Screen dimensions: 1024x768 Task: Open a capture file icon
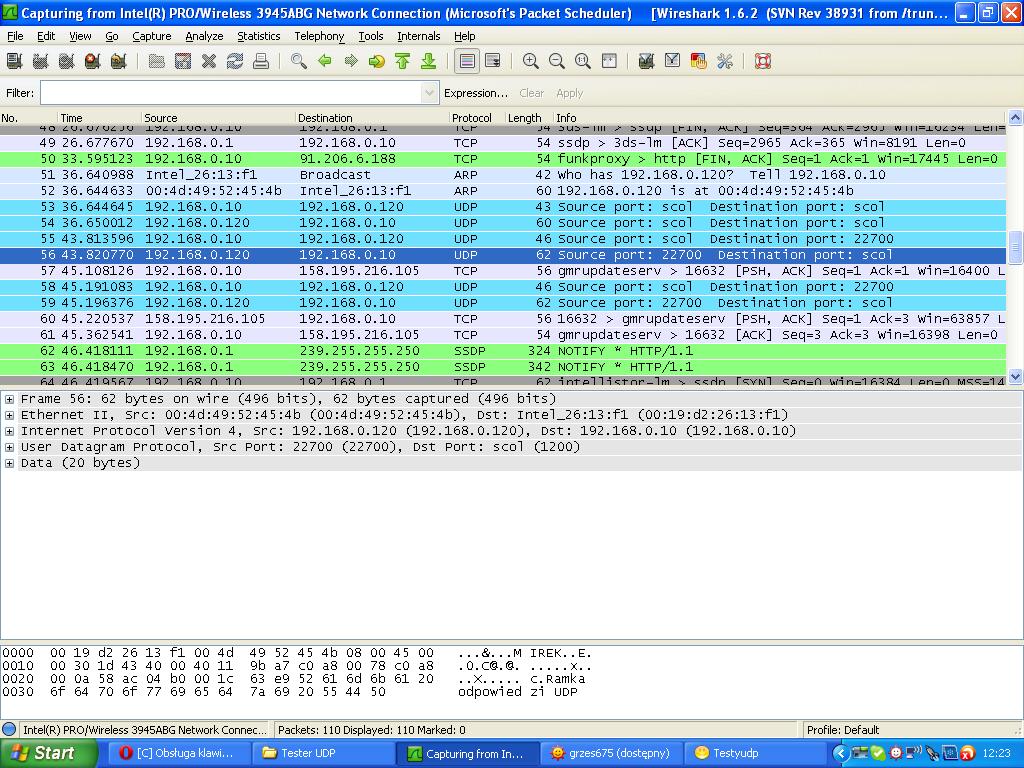[157, 61]
